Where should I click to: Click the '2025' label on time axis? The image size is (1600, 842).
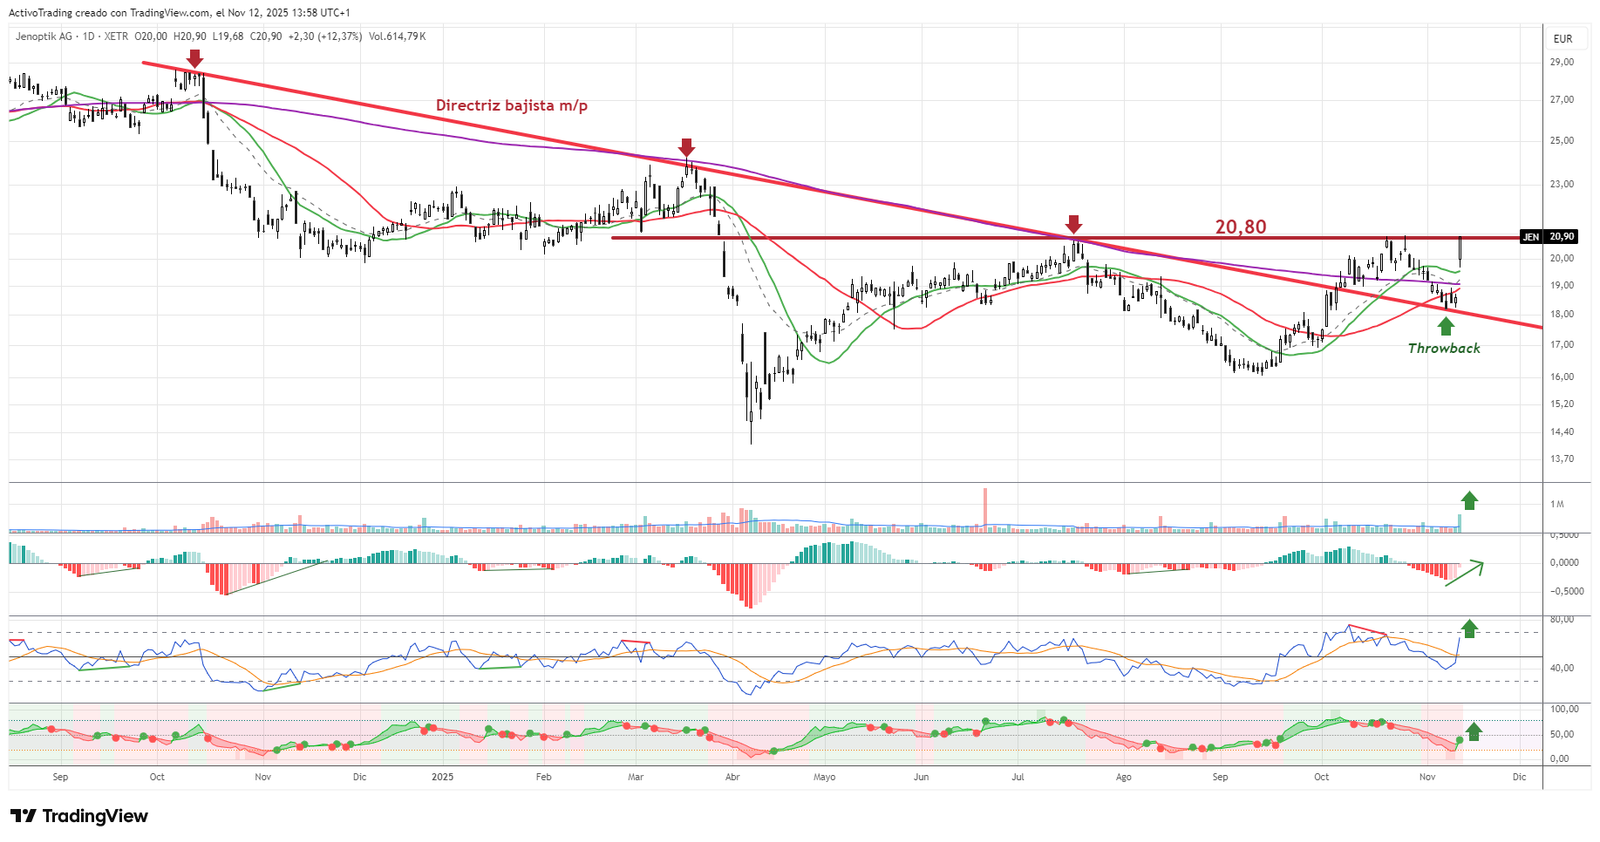[x=442, y=777]
